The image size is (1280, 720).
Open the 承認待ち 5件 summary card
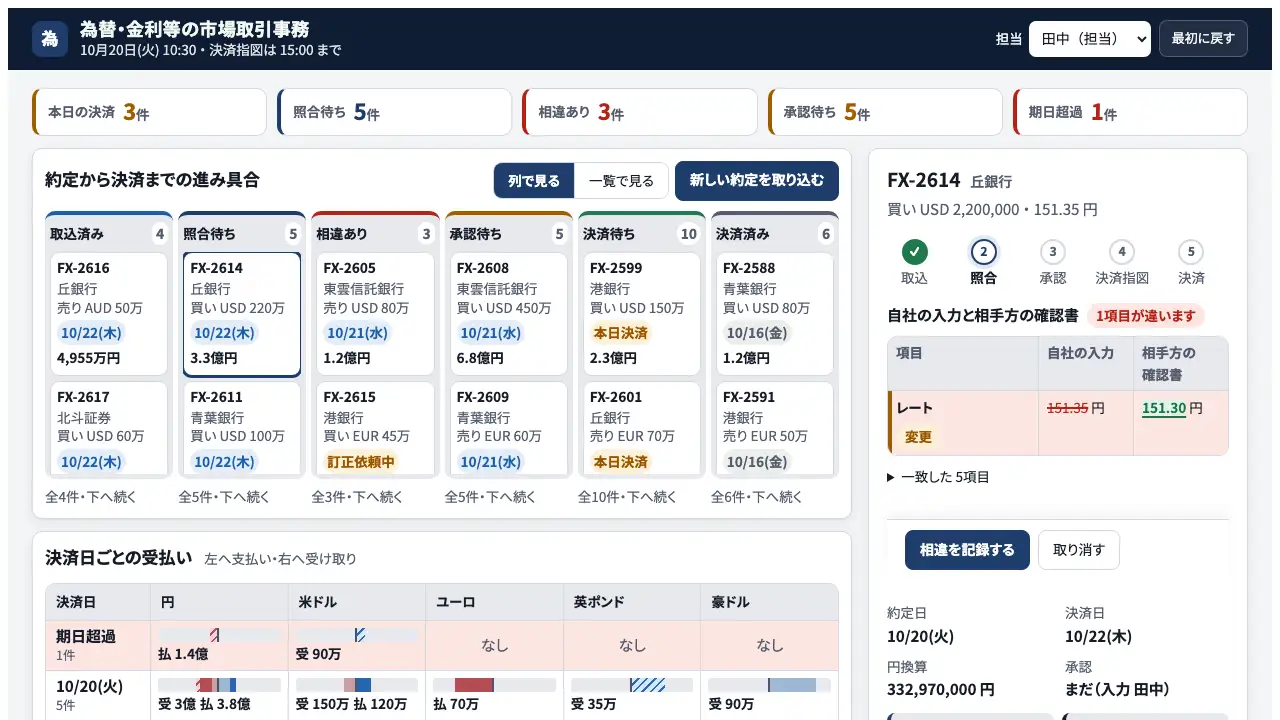click(885, 112)
